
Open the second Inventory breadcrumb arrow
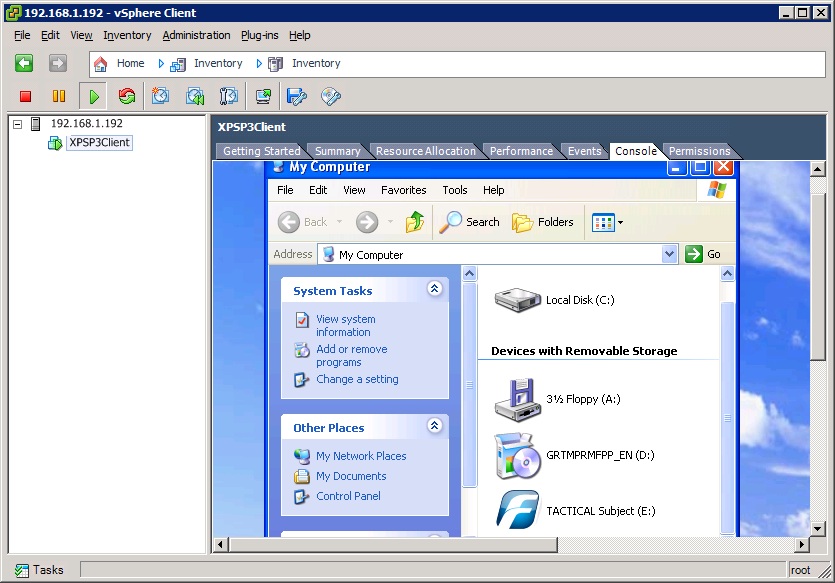click(x=259, y=64)
